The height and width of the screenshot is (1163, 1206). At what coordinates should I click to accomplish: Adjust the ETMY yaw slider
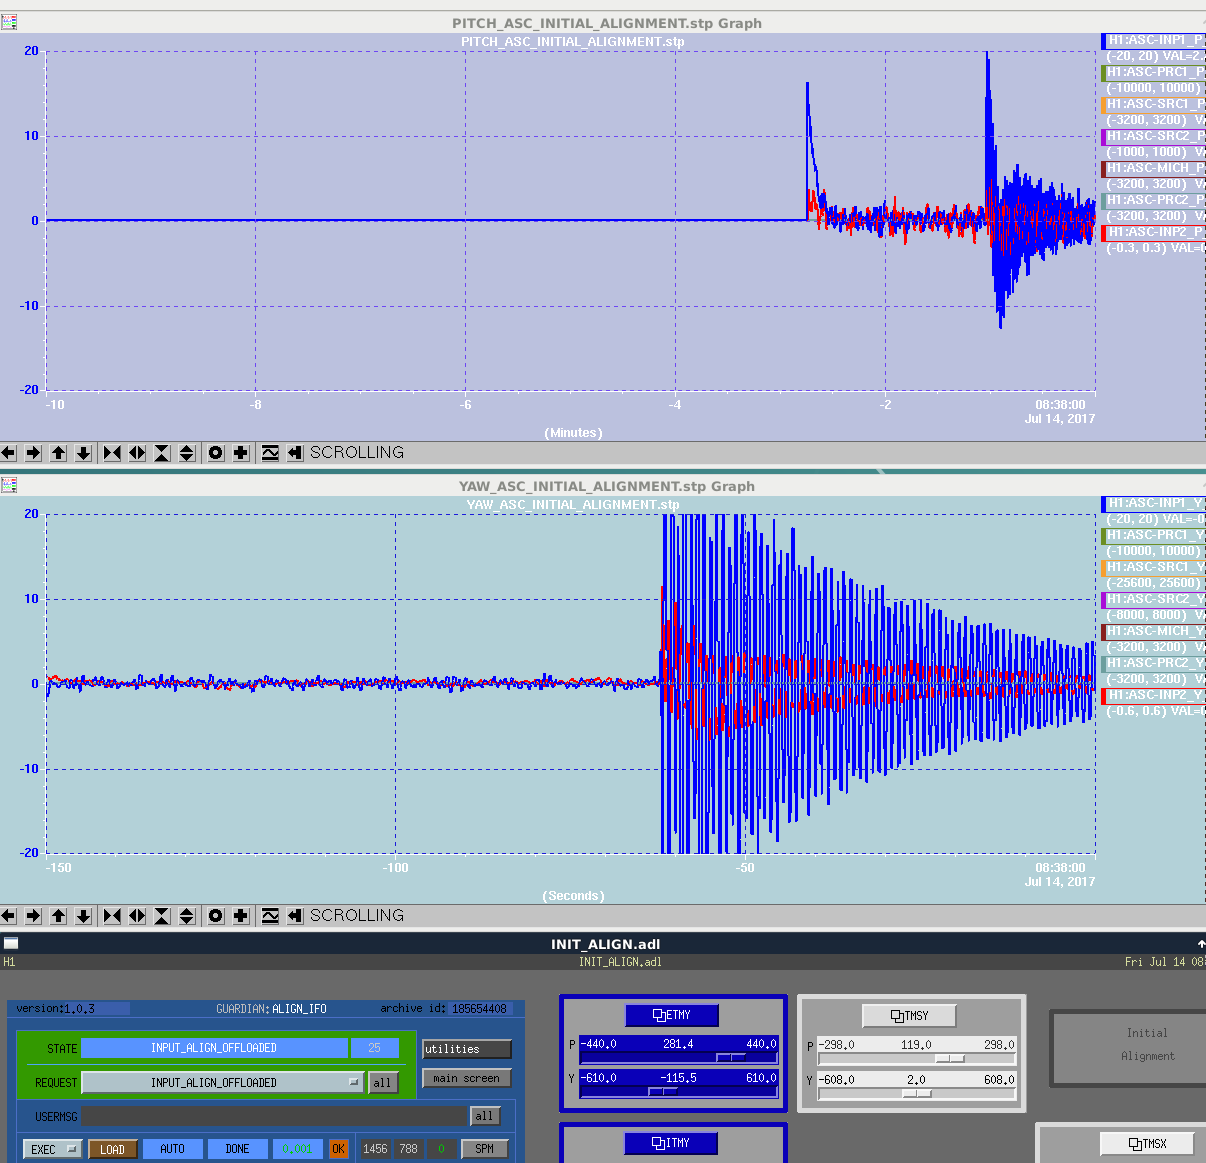(679, 1091)
